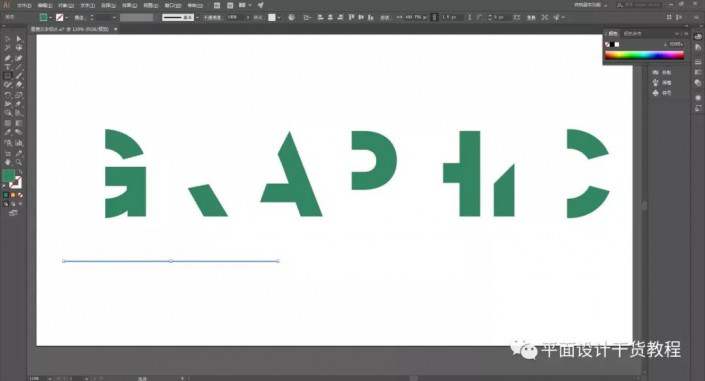
Task: Open the fill color dropdown in control bar
Action: pos(50,18)
